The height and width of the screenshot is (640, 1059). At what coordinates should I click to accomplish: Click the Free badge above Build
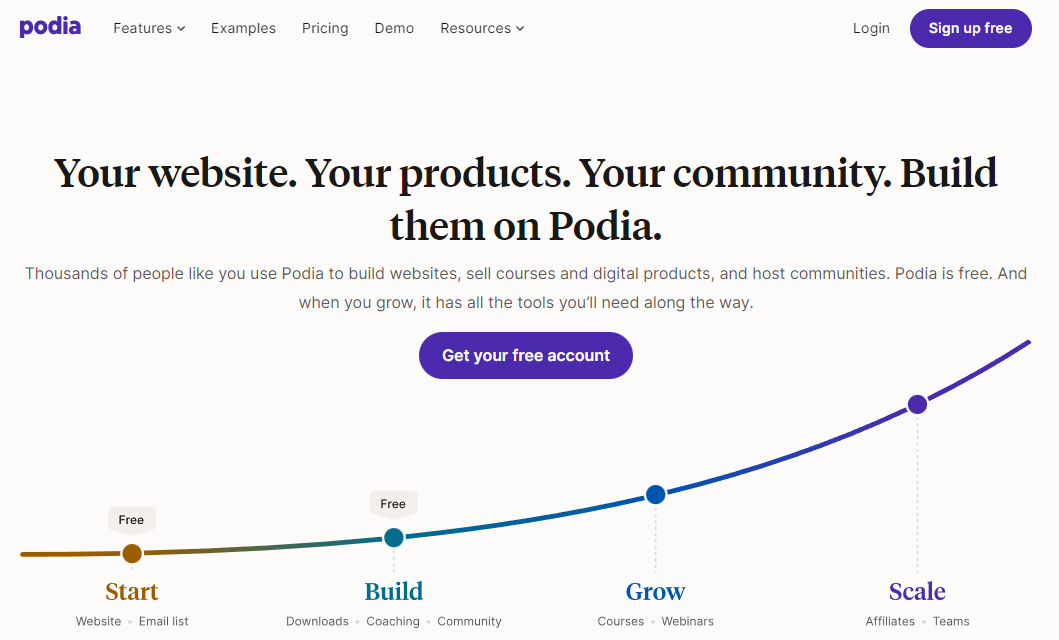click(393, 504)
